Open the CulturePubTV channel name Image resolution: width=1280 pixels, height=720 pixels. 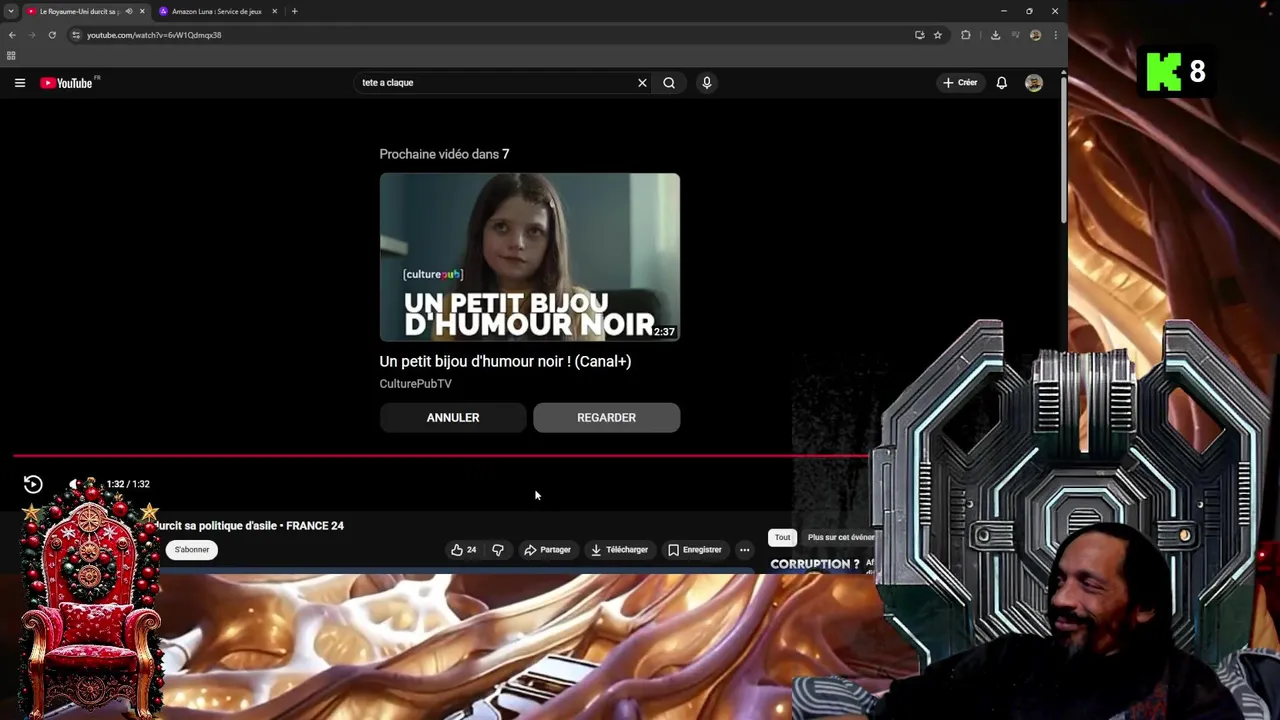415,384
